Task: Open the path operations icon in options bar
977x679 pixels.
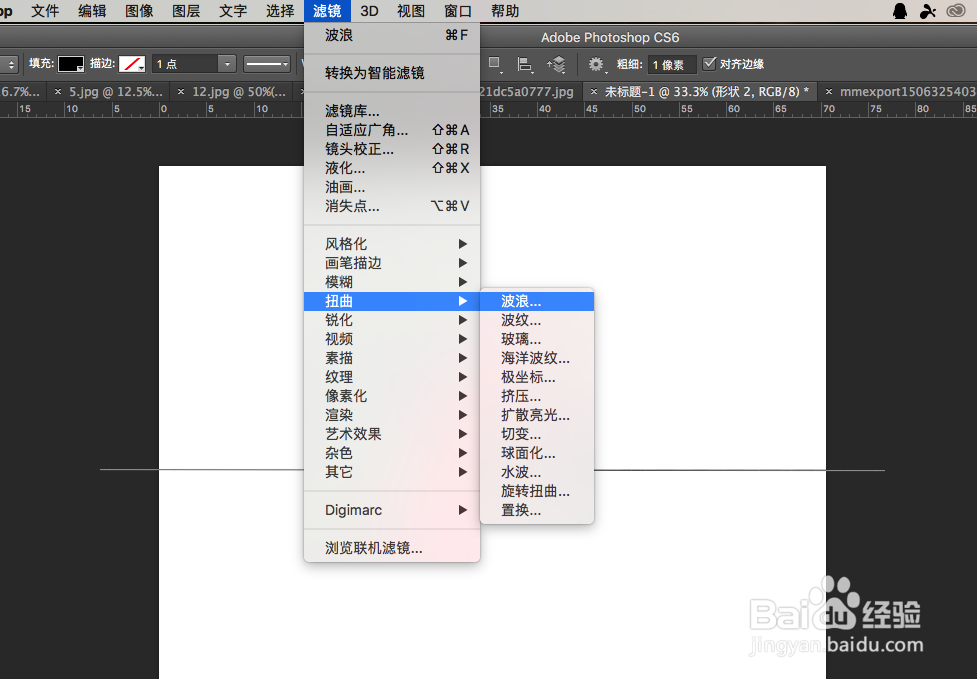Action: point(494,64)
